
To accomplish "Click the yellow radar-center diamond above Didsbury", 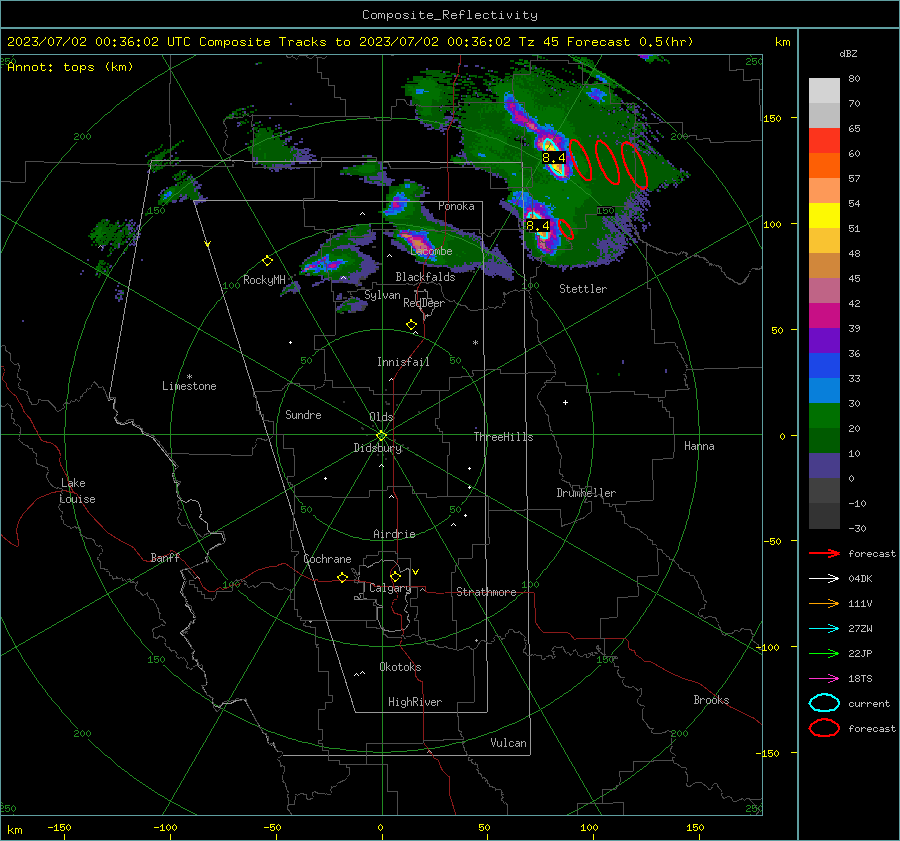I will pos(381,435).
